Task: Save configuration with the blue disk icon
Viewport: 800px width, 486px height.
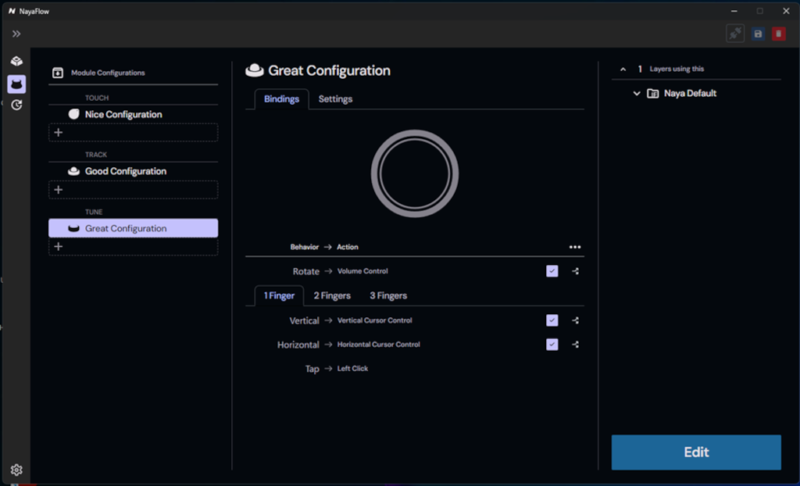Action: click(758, 34)
